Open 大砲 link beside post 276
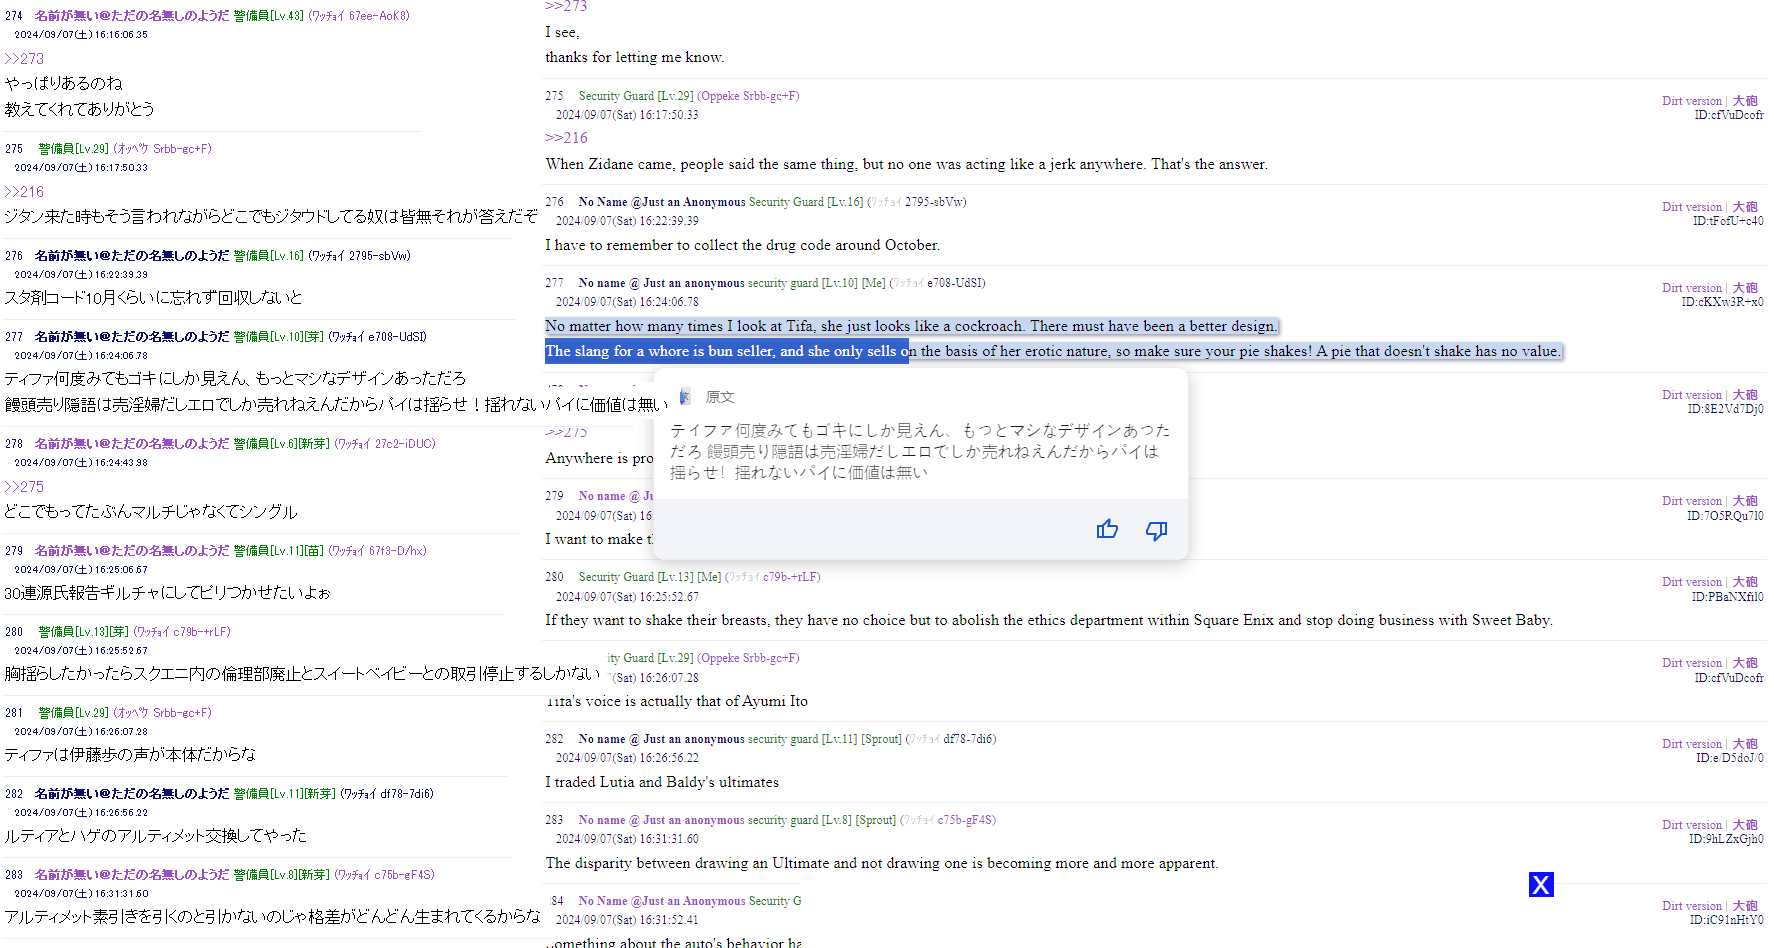This screenshot has width=1774, height=948. pos(1745,207)
